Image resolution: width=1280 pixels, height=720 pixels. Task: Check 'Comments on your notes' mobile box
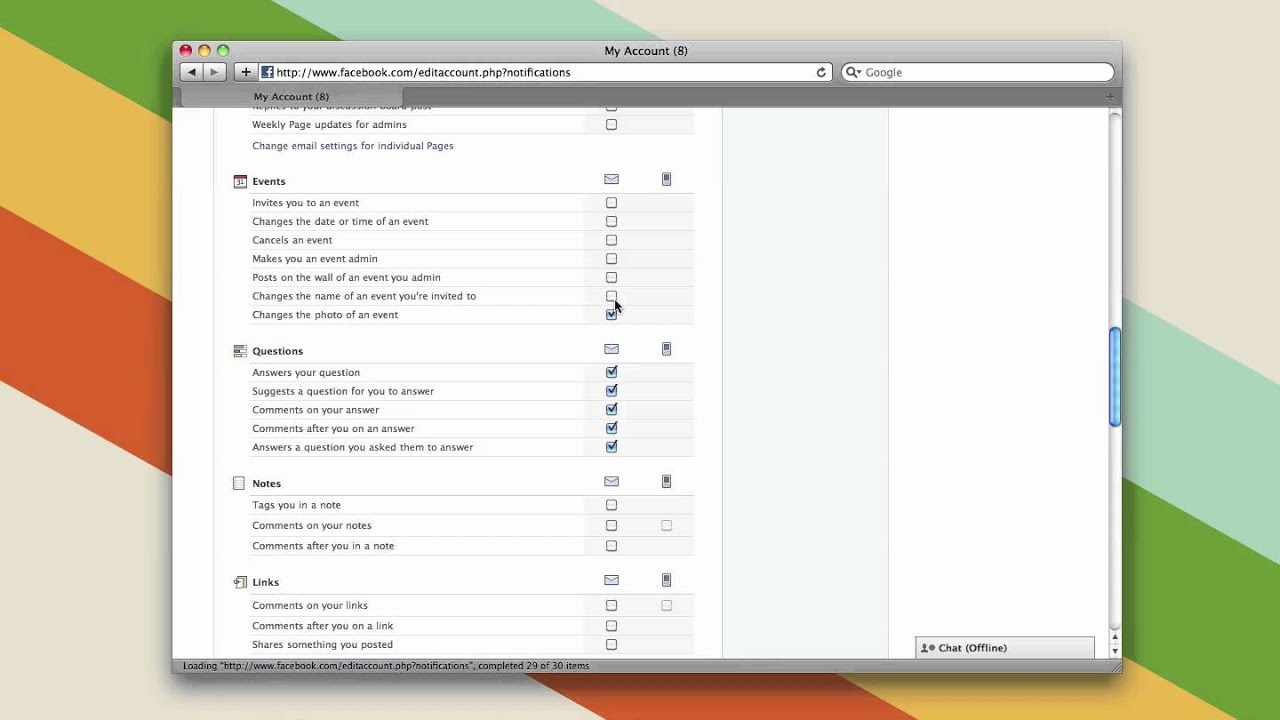tap(666, 526)
